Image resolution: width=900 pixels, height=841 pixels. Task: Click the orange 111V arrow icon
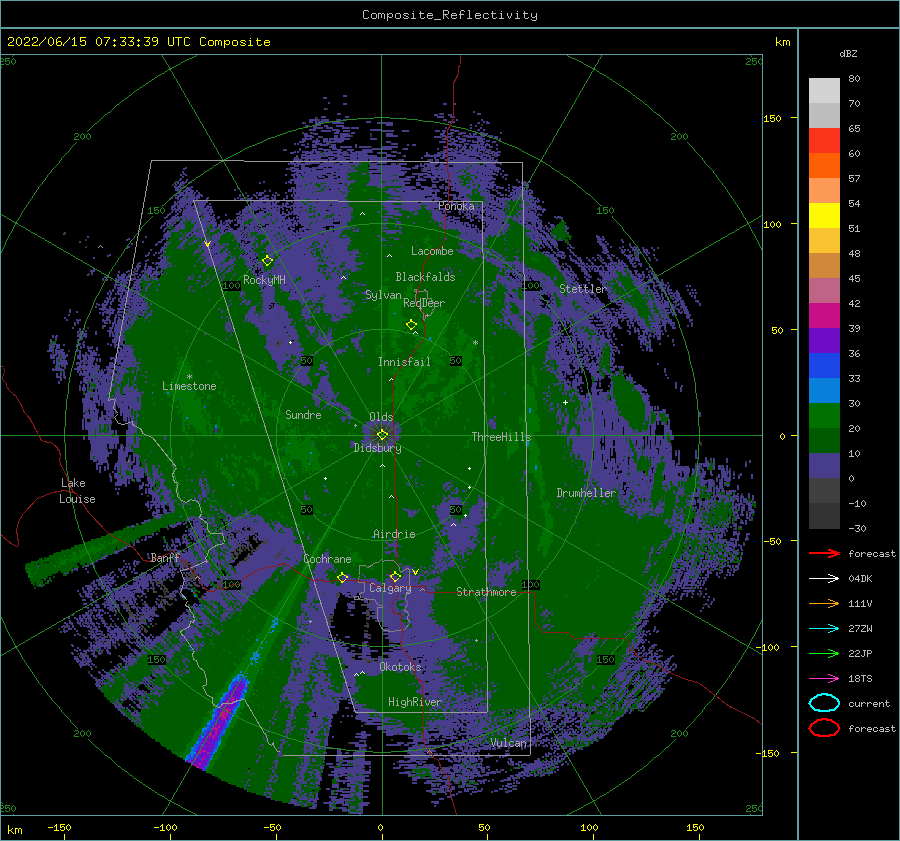[824, 603]
